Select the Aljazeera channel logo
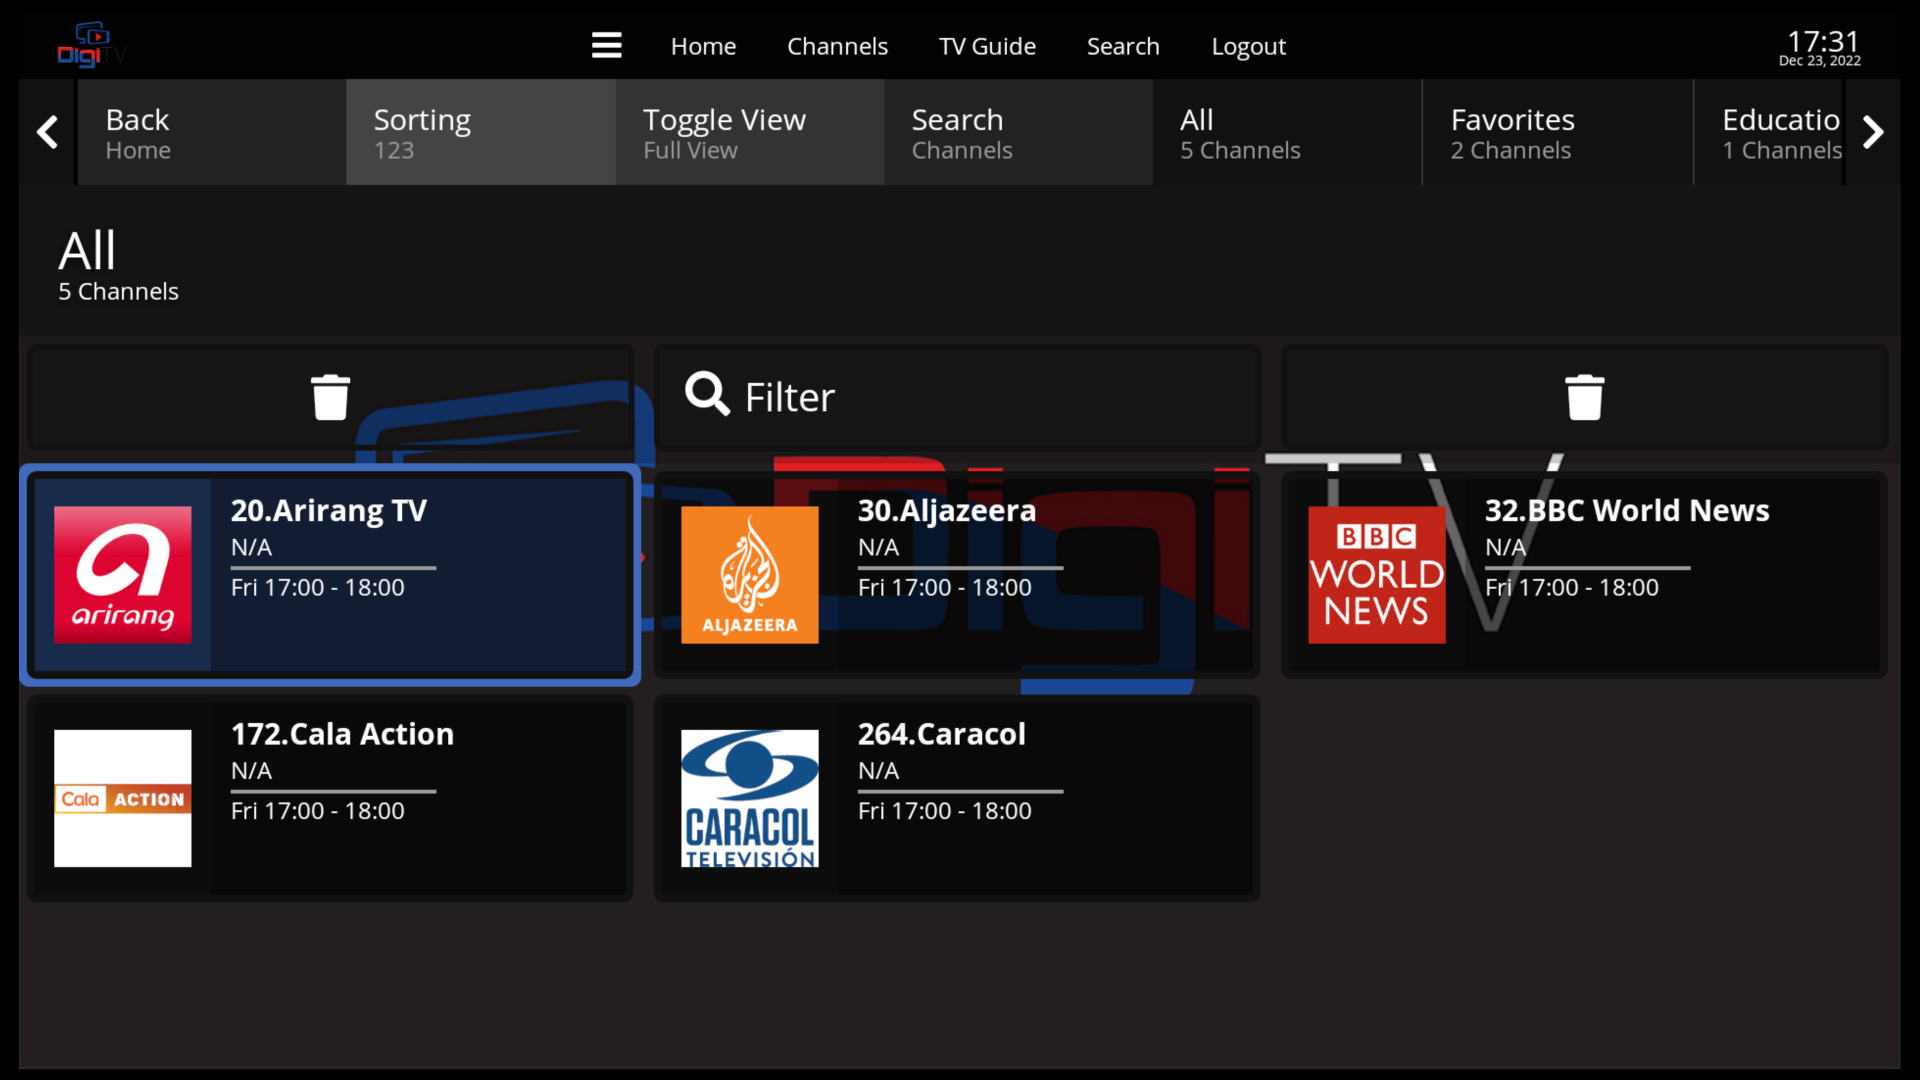 click(749, 575)
